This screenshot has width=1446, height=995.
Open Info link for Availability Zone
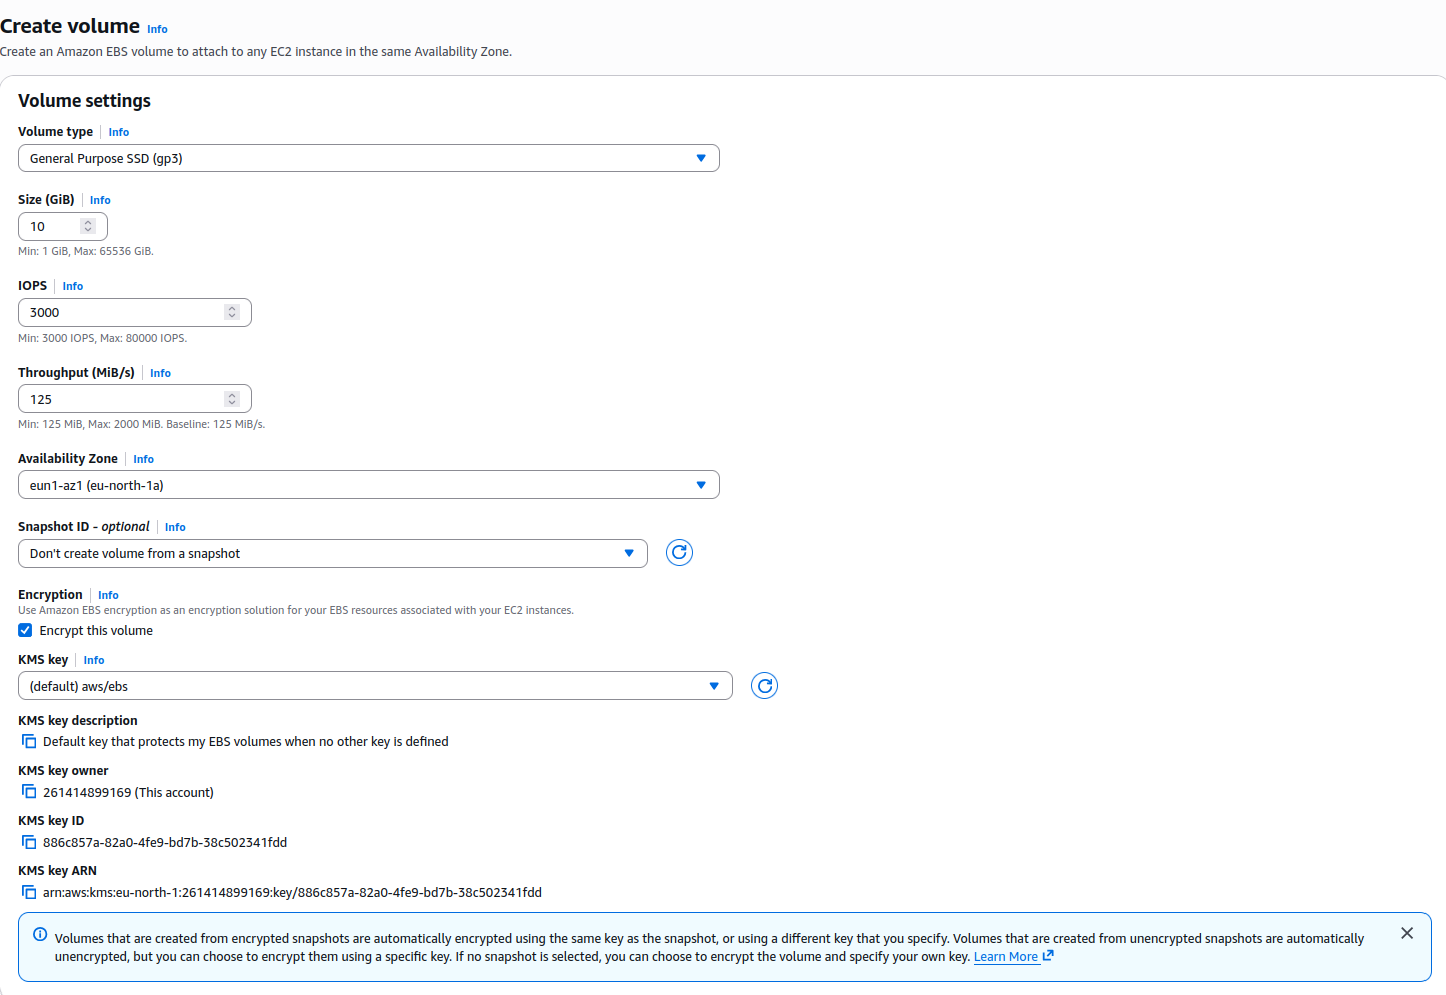click(x=144, y=459)
